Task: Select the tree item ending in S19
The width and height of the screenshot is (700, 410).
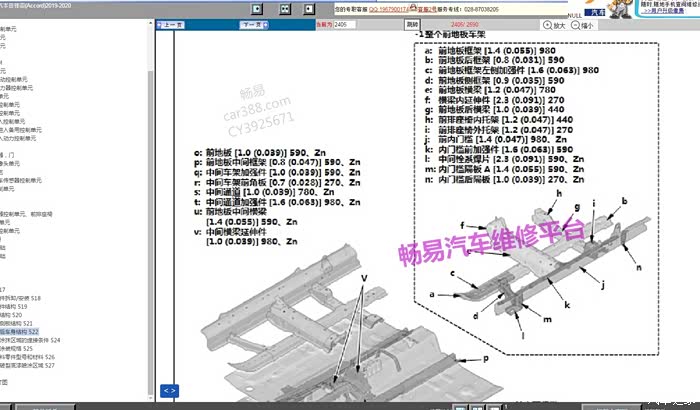Action: click(13, 306)
